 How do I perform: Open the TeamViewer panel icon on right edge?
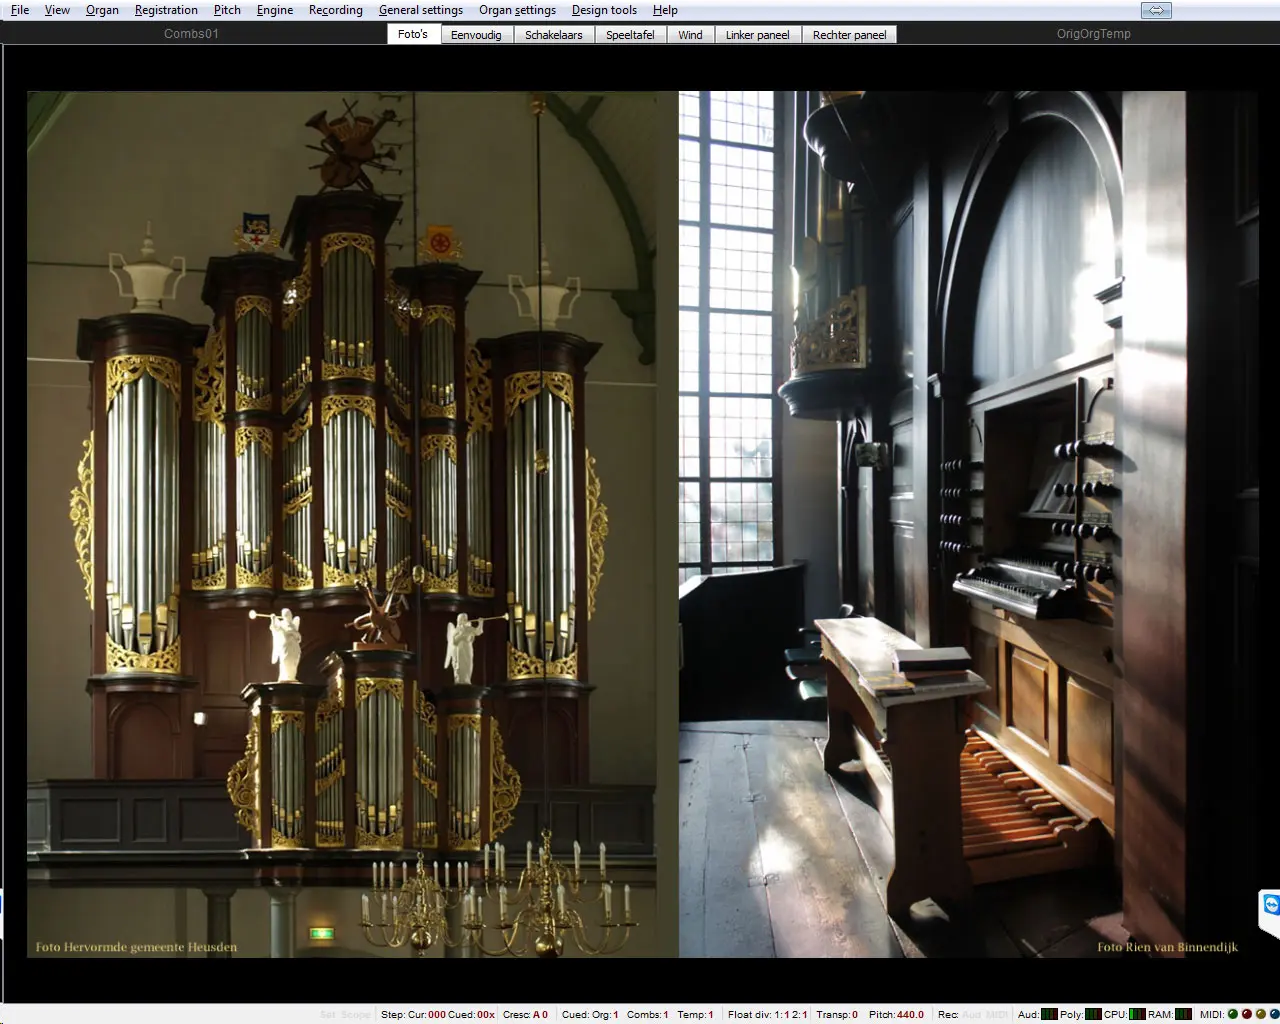click(x=1270, y=906)
